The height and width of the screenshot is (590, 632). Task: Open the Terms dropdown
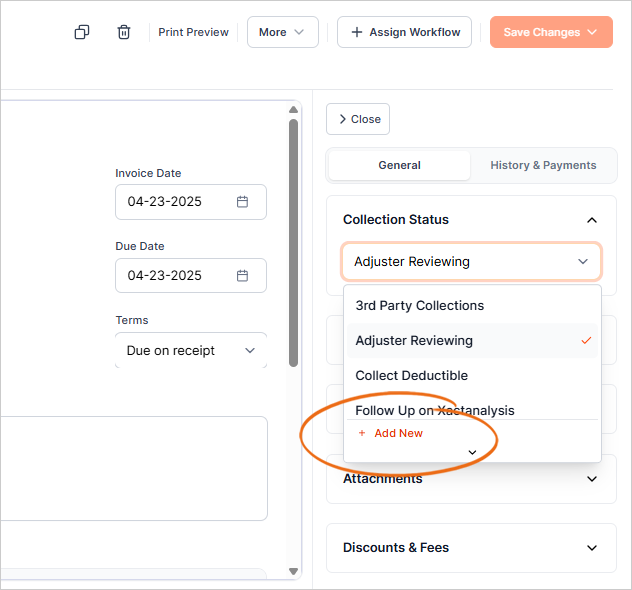pyautogui.click(x=190, y=351)
